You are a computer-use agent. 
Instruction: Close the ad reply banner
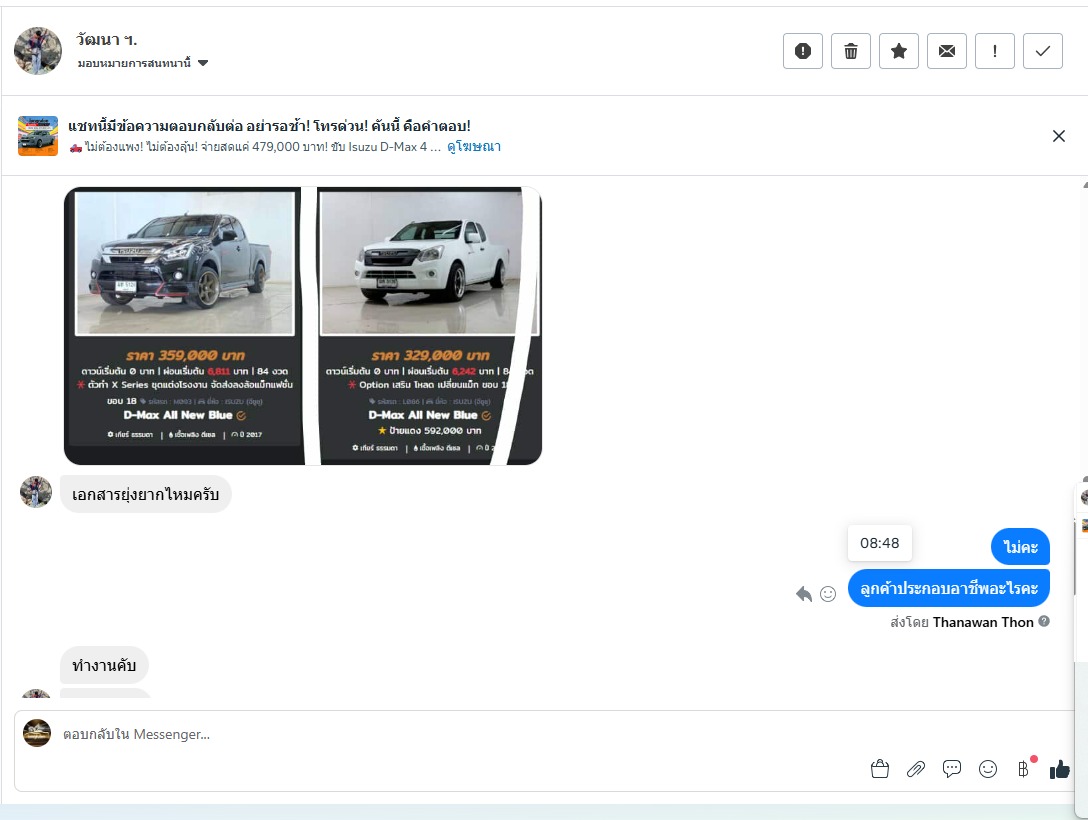click(x=1058, y=136)
